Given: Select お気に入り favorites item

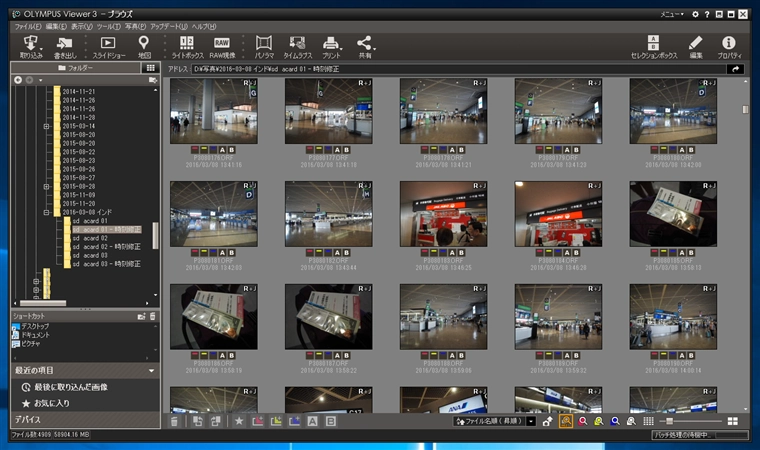Looking at the screenshot, I should (52, 403).
